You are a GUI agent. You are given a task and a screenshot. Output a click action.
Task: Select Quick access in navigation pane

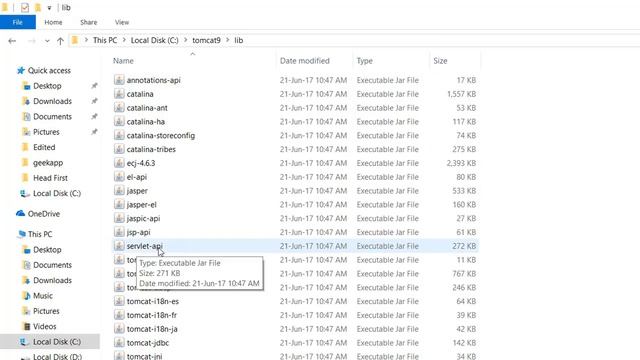tap(49, 71)
